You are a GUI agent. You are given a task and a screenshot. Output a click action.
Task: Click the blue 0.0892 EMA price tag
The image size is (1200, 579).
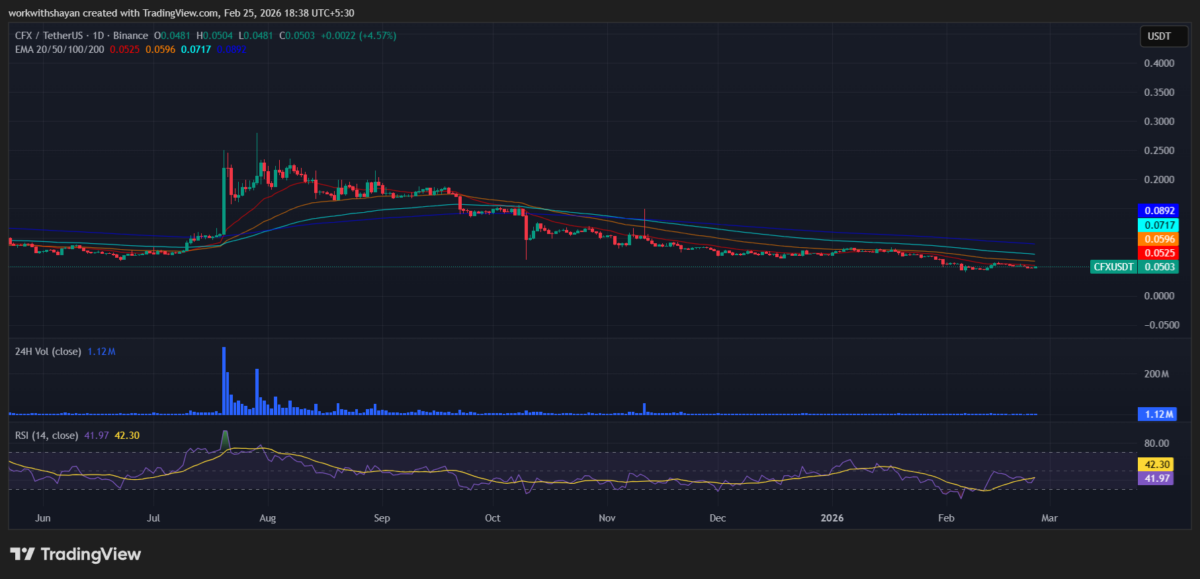(x=1156, y=211)
